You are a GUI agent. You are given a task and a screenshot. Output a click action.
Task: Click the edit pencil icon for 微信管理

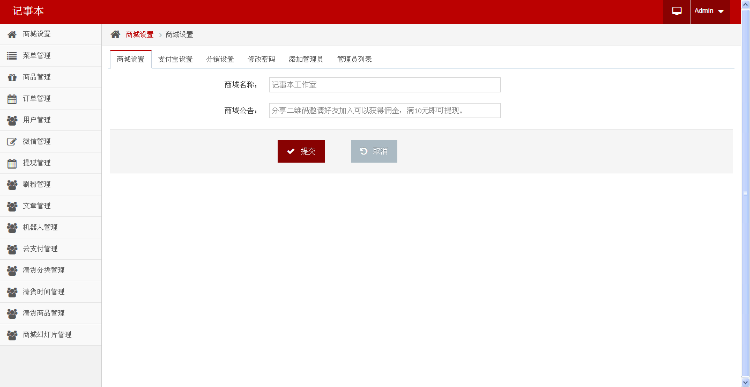(12, 142)
